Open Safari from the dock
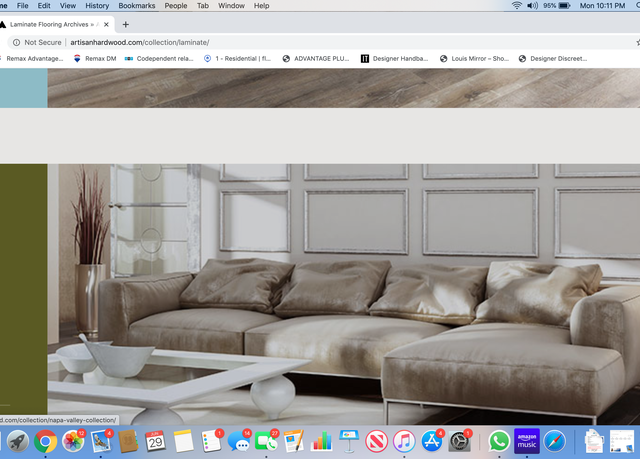Viewport: 640px width, 459px height. click(x=555, y=441)
